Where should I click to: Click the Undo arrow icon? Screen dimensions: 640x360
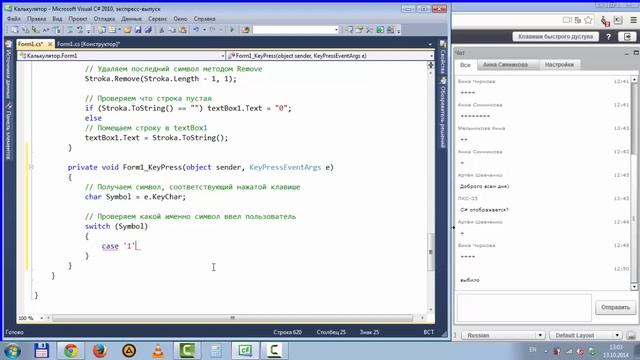(x=196, y=30)
